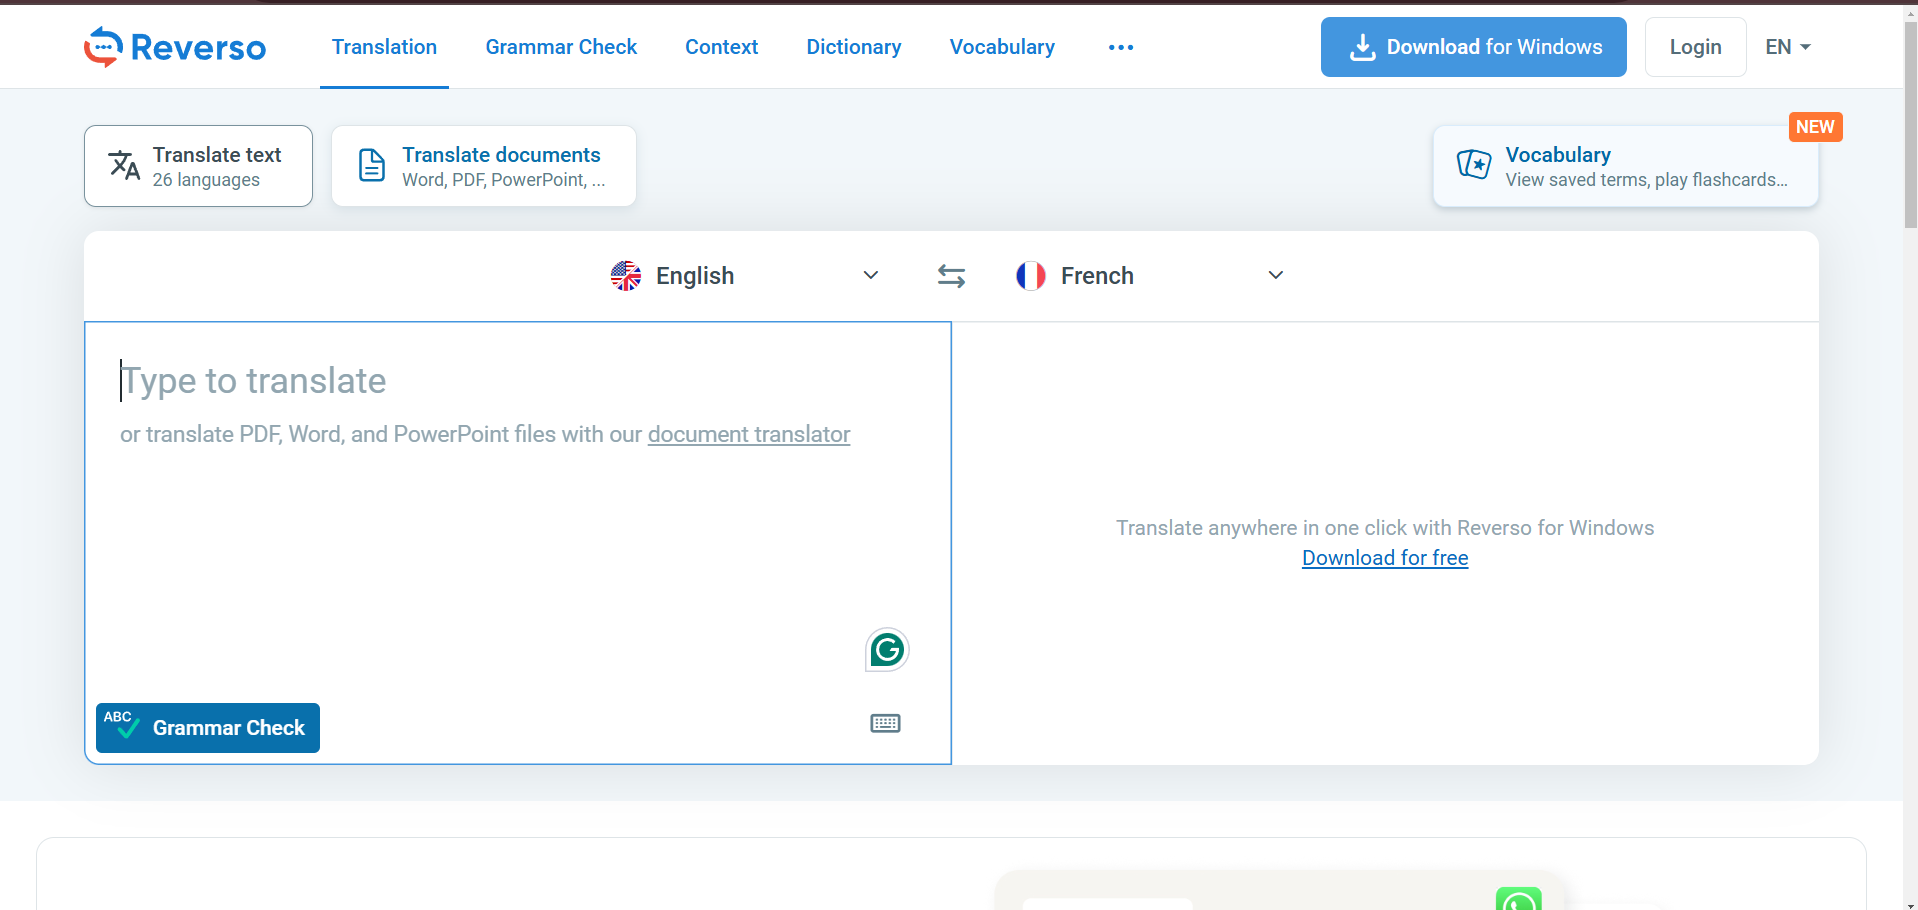1918x910 pixels.
Task: Open Grammar Check from the navigation bar
Action: 561,46
